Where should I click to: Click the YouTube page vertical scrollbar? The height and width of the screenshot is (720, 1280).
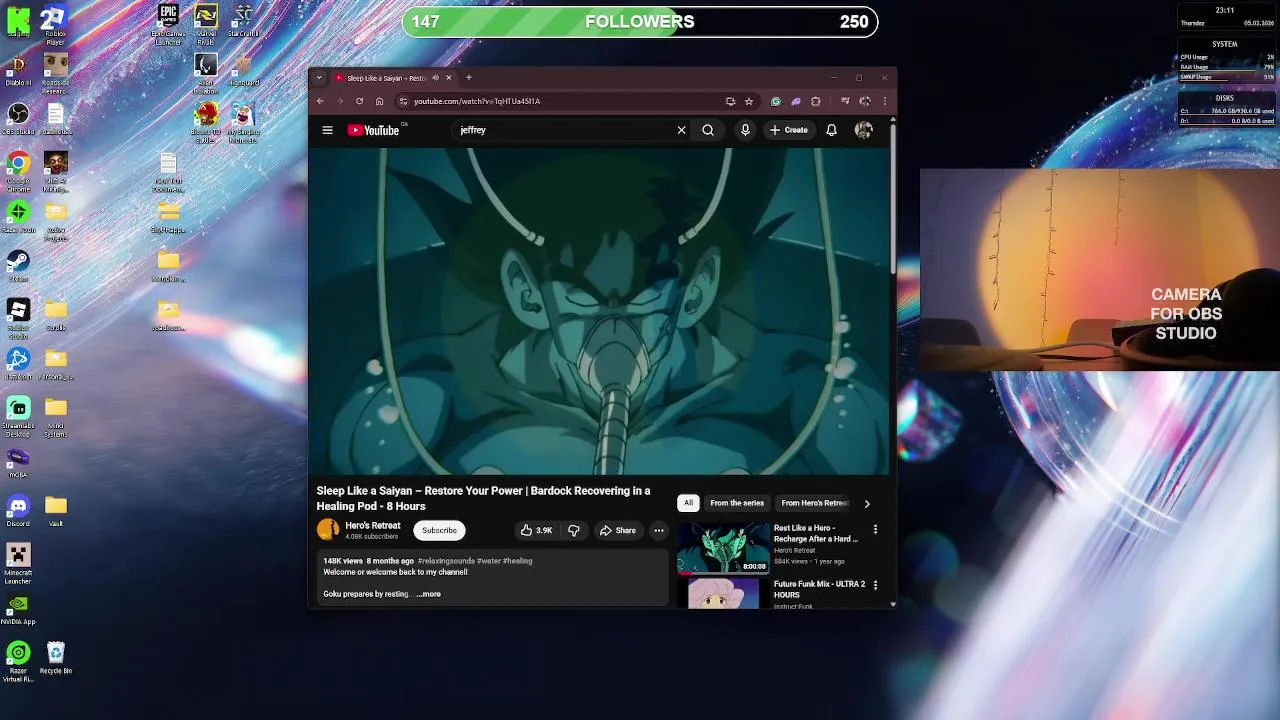click(892, 200)
